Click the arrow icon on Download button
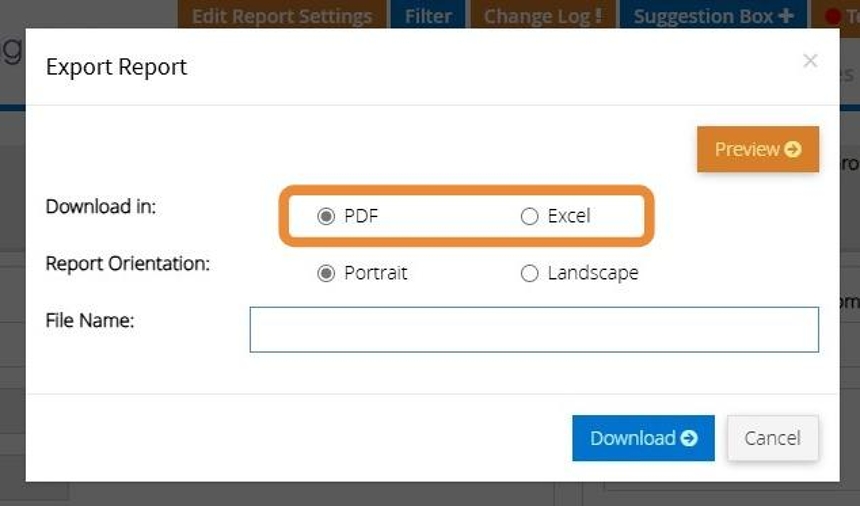The width and height of the screenshot is (860, 506). pyautogui.click(x=689, y=438)
